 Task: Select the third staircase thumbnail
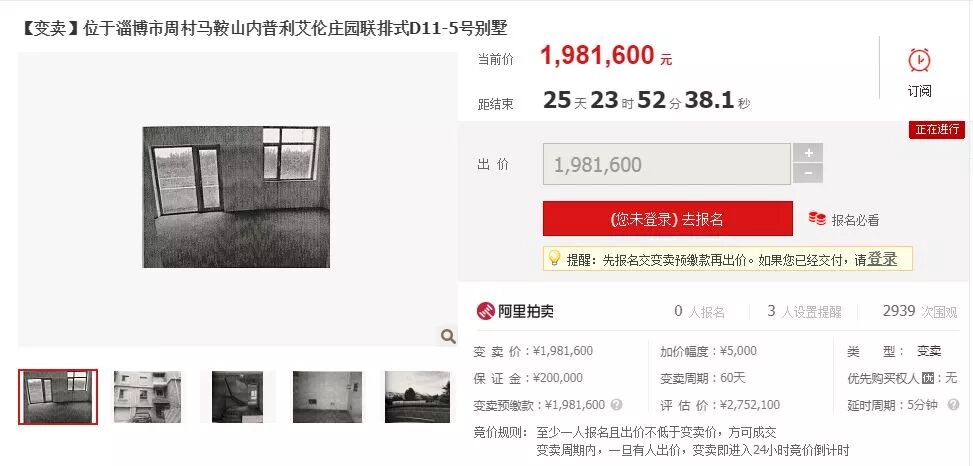237,397
